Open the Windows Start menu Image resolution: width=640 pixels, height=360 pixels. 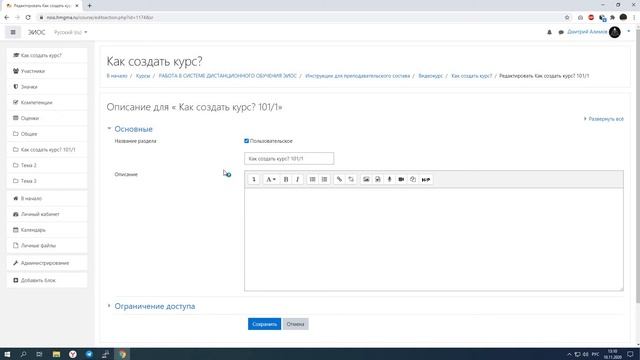(7, 354)
